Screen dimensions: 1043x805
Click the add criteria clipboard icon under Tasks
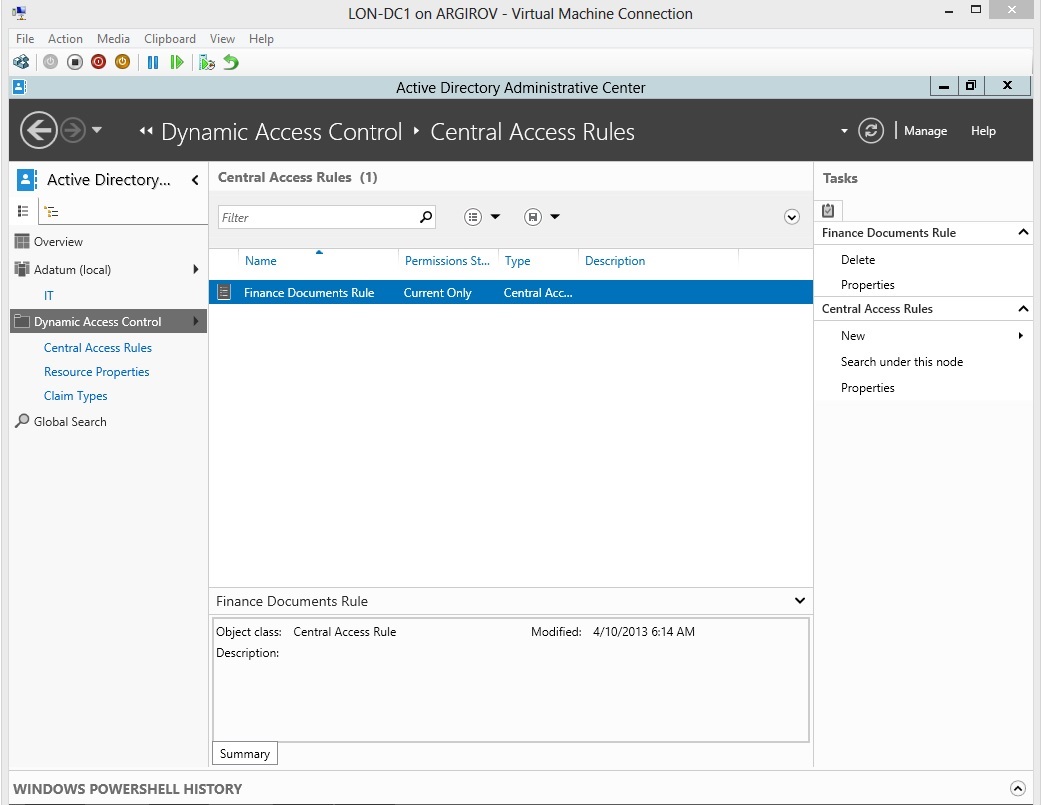(x=828, y=211)
